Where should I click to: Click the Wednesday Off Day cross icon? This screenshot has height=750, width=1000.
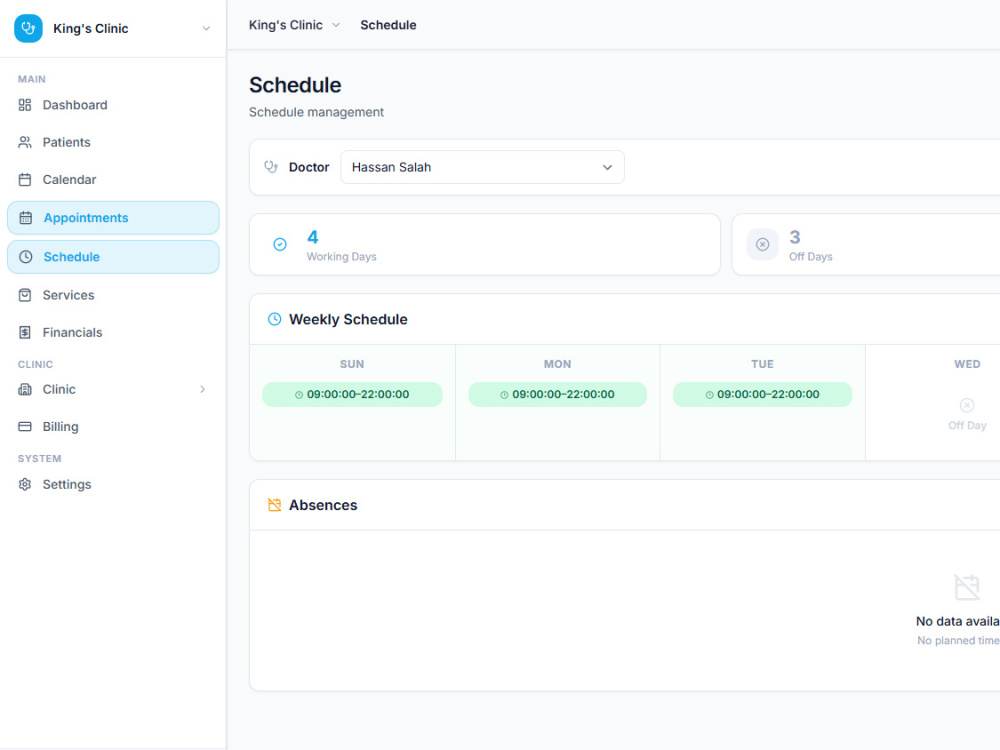click(x=967, y=405)
